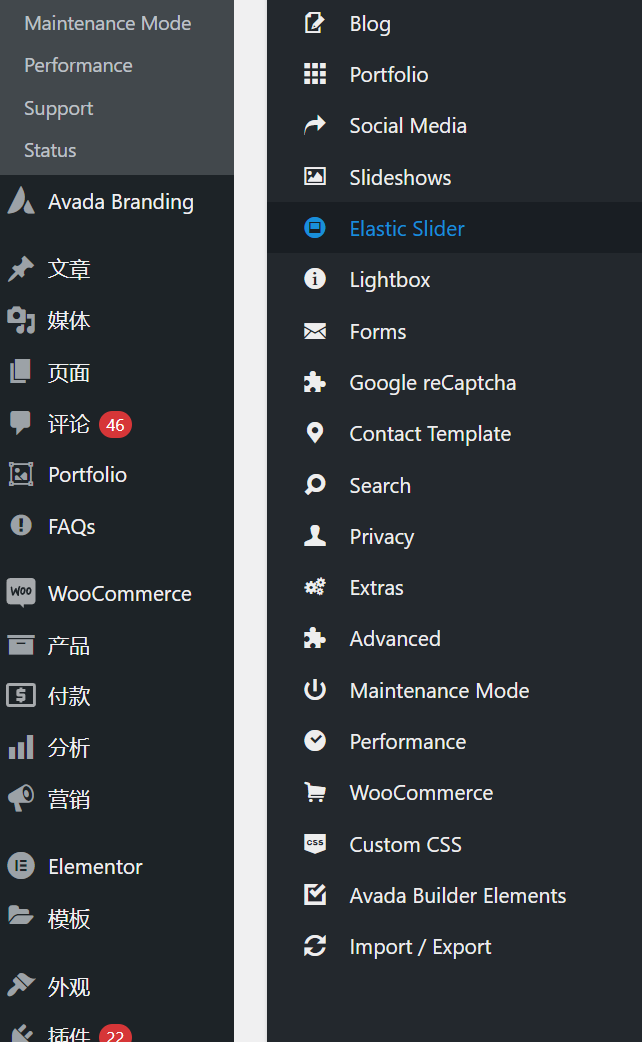The image size is (643, 1042).
Task: Click the Contact Template map pin icon
Action: (315, 433)
